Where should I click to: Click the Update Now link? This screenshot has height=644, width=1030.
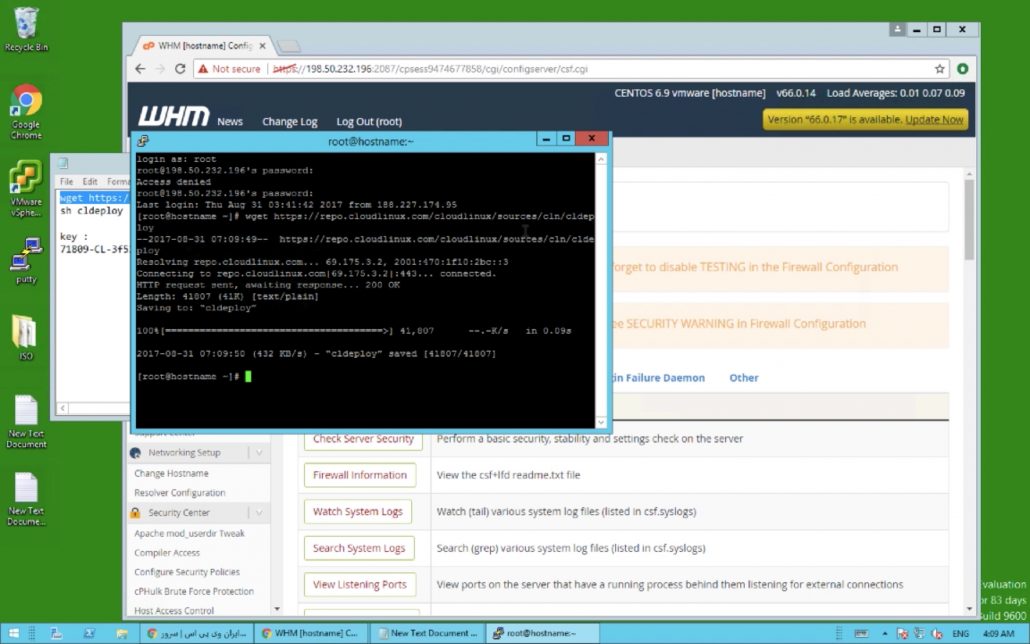(x=934, y=119)
